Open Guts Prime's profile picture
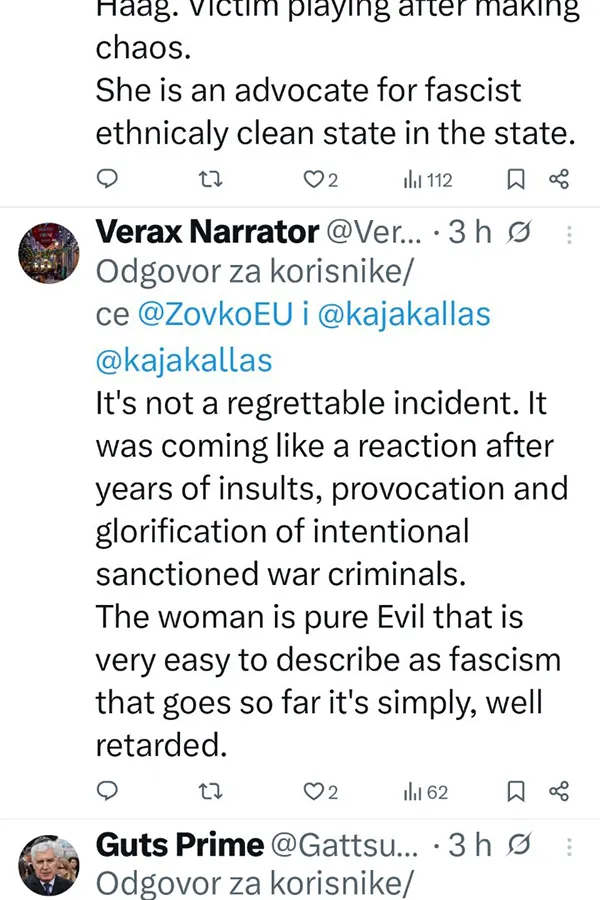 pyautogui.click(x=48, y=864)
